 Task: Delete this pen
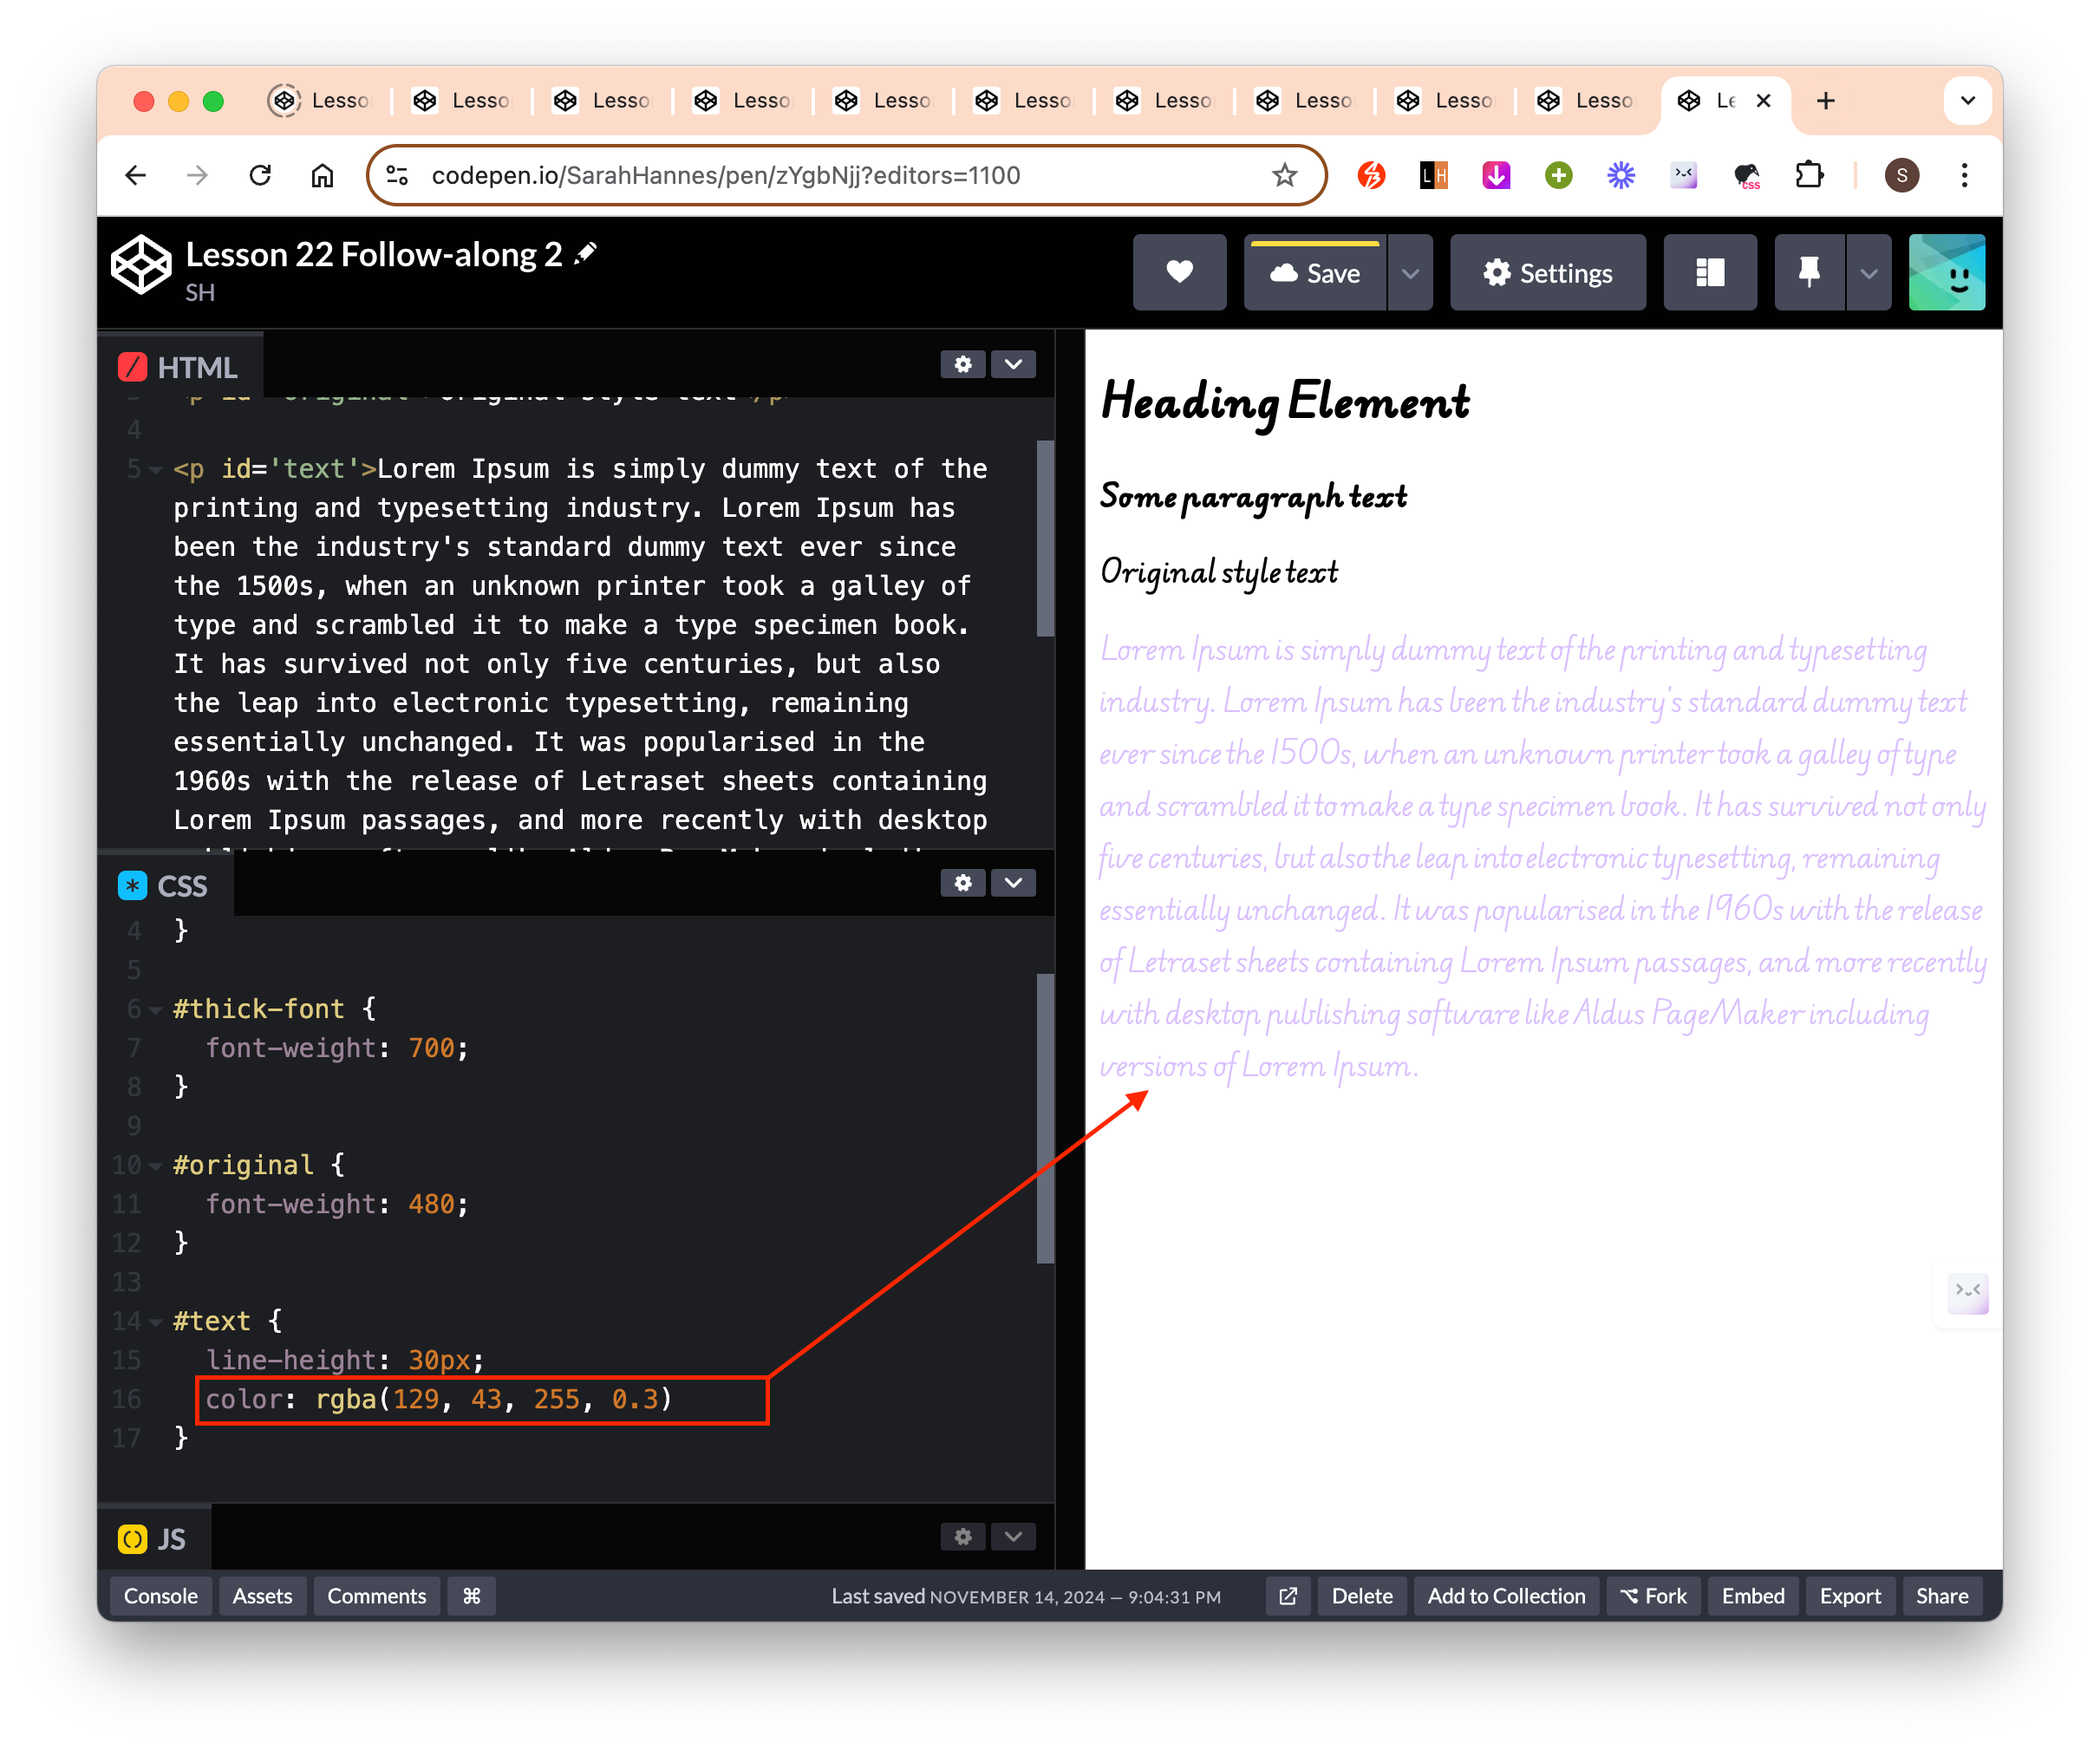coord(1362,1596)
